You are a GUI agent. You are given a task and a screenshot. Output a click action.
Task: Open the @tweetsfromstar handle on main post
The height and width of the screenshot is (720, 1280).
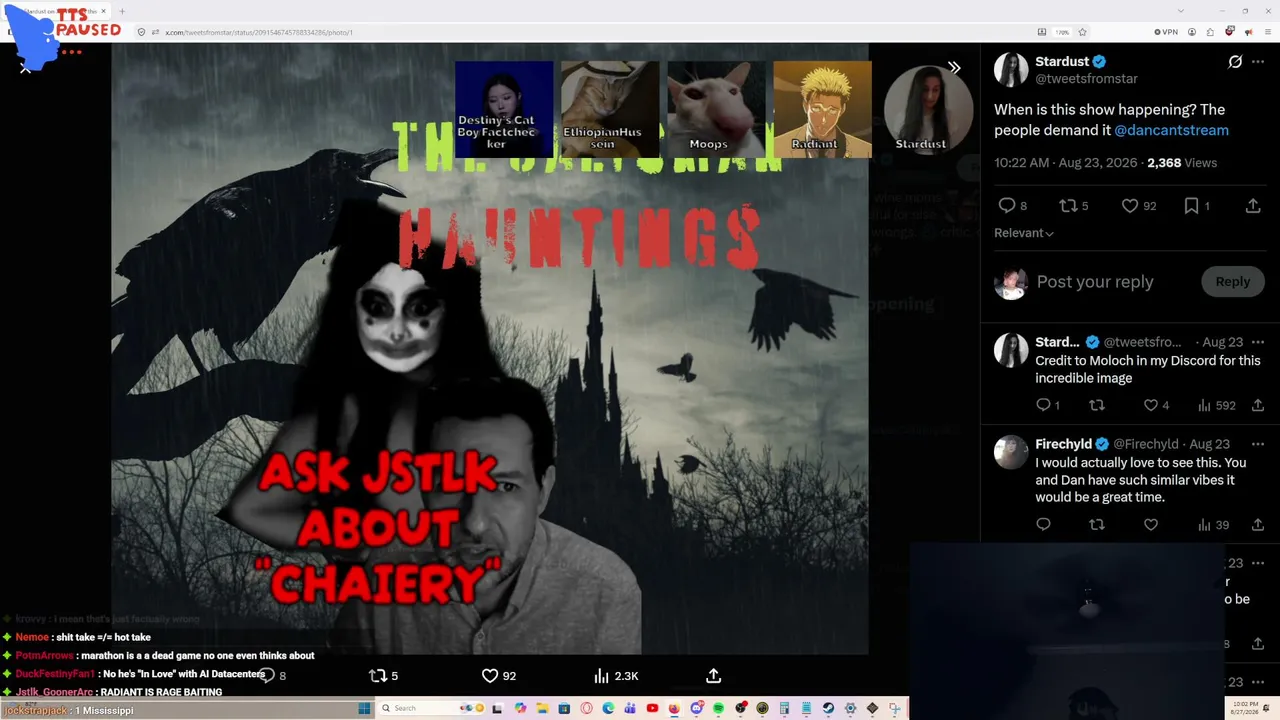pos(1086,79)
